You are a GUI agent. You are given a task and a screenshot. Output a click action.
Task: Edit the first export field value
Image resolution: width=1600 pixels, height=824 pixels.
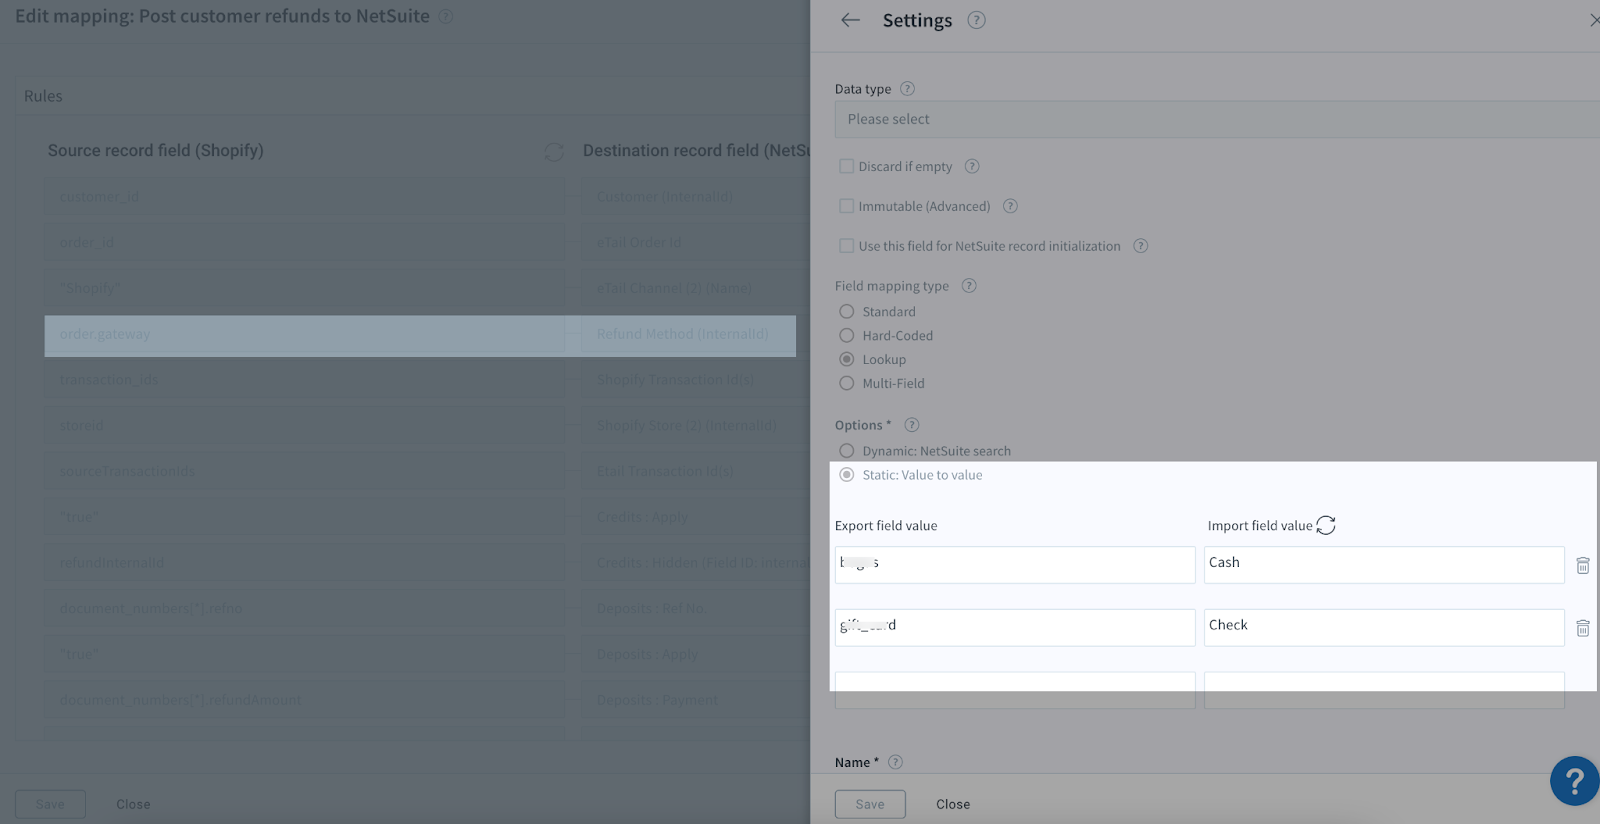coord(1015,565)
